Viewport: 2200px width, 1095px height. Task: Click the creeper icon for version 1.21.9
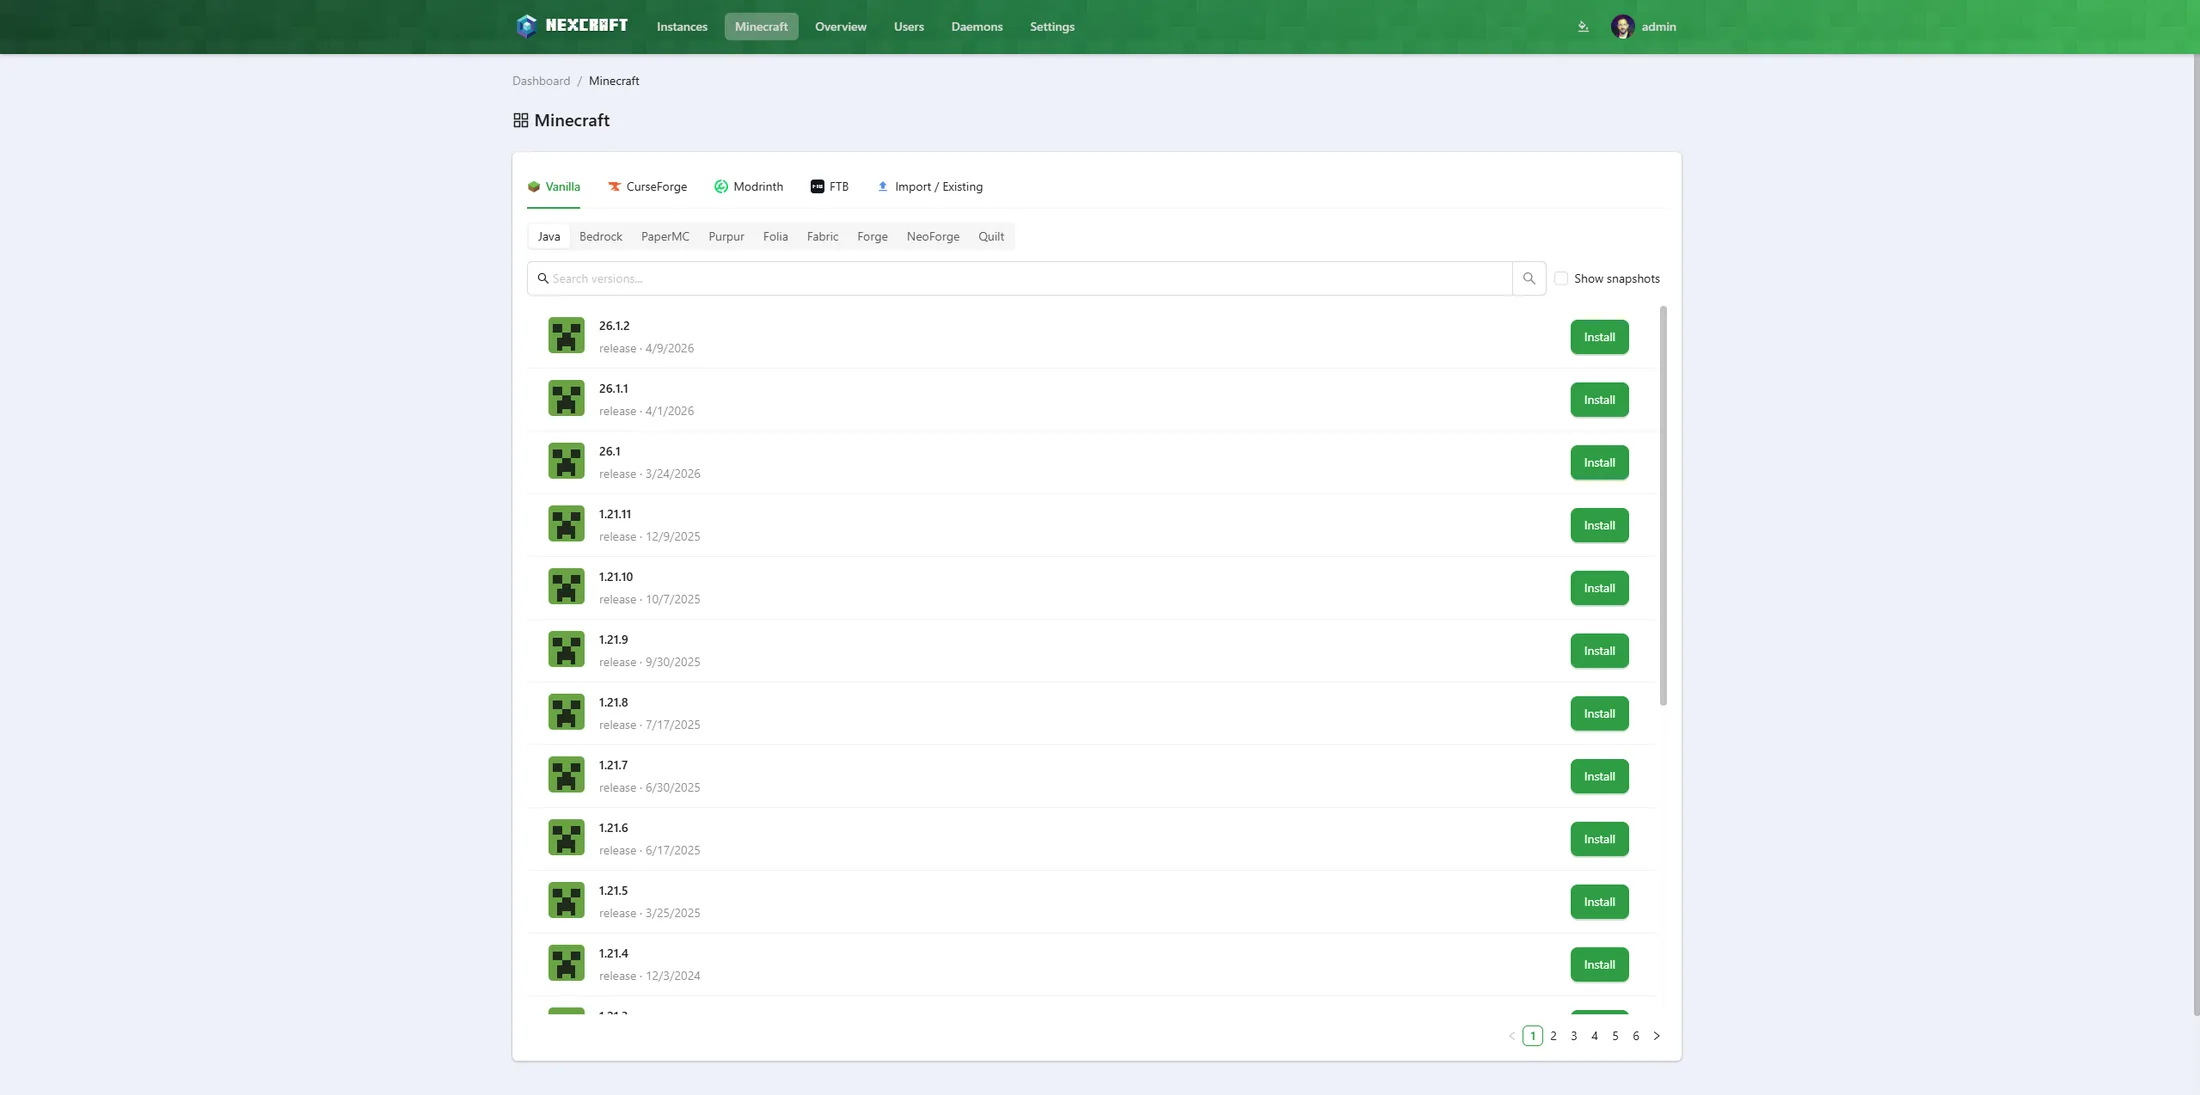[x=566, y=650]
